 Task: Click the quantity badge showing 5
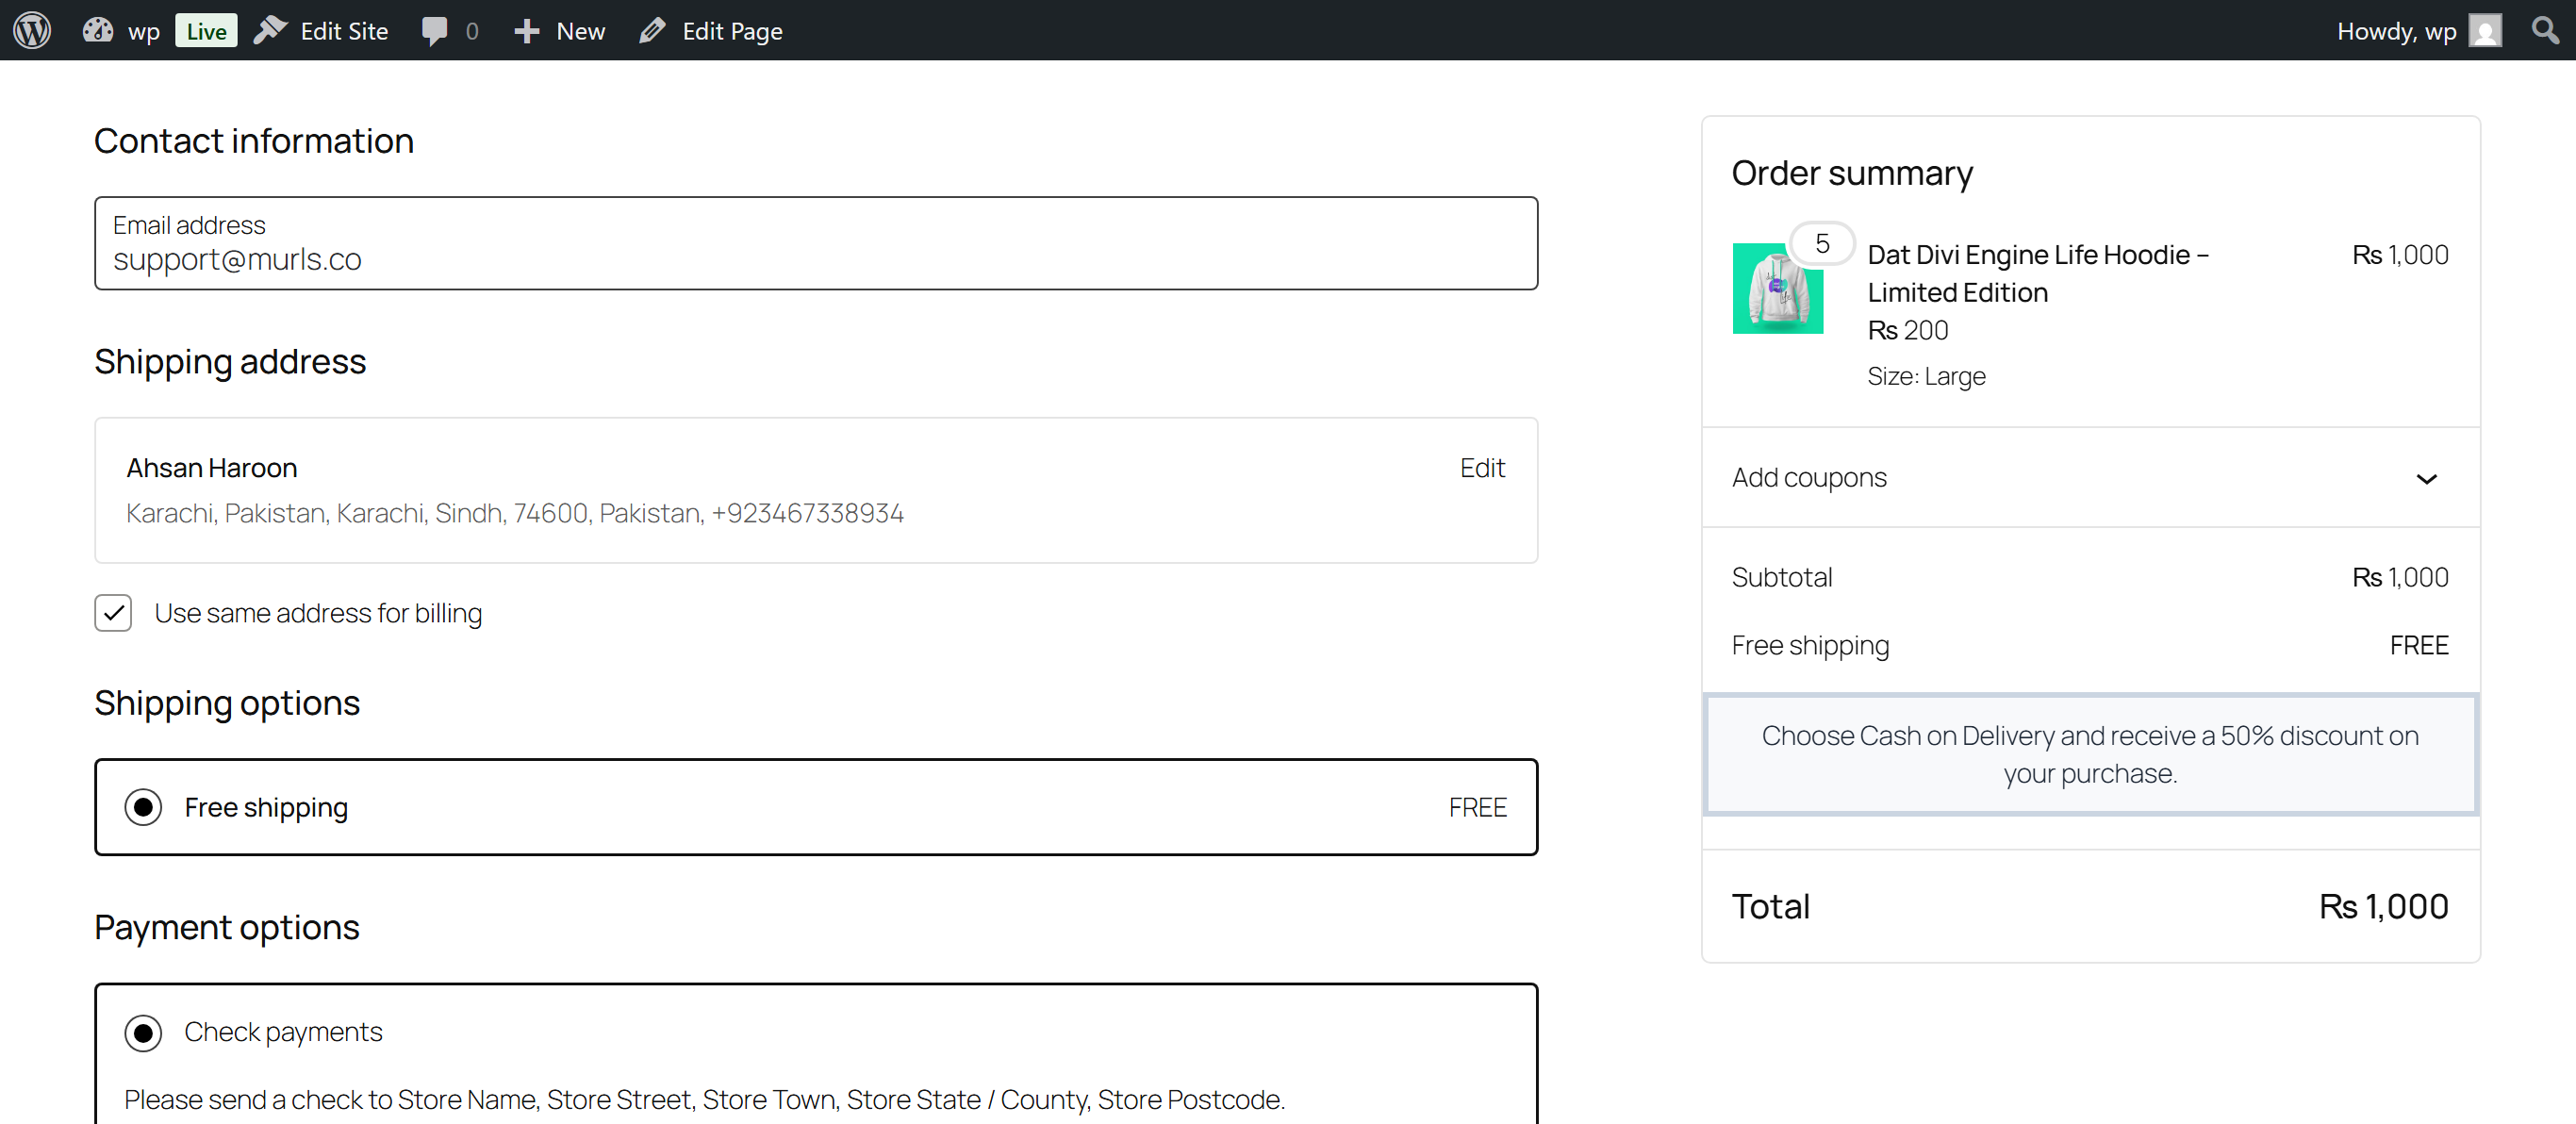(1821, 242)
